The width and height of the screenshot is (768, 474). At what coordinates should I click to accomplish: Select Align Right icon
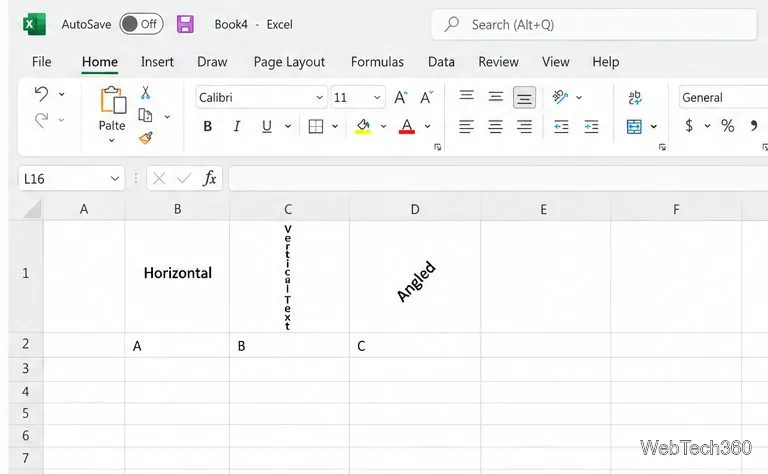pos(524,127)
